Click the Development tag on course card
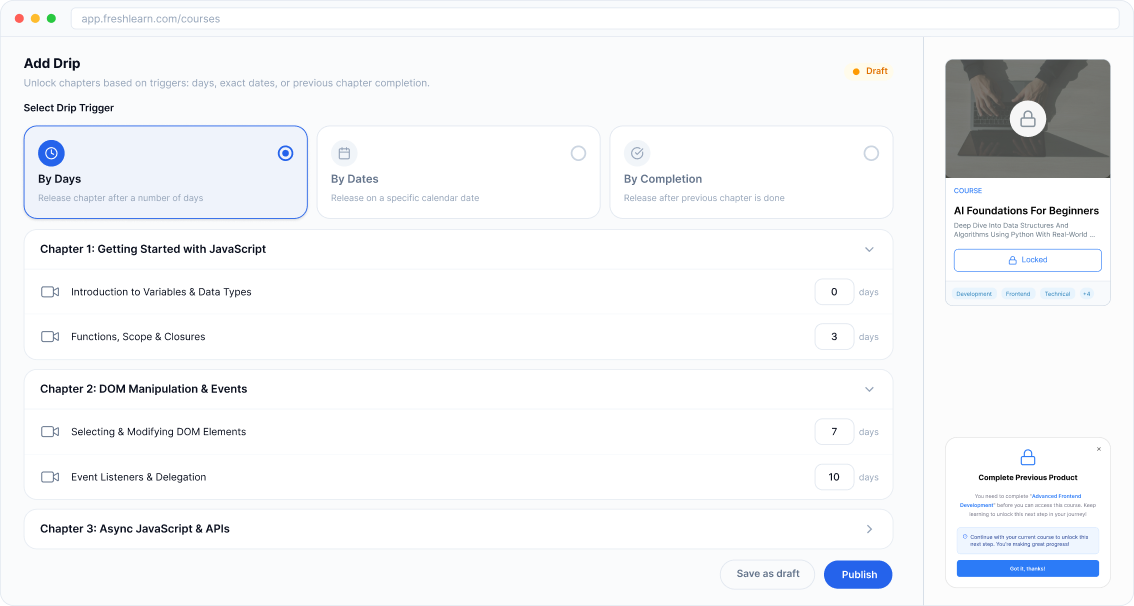 click(x=973, y=294)
